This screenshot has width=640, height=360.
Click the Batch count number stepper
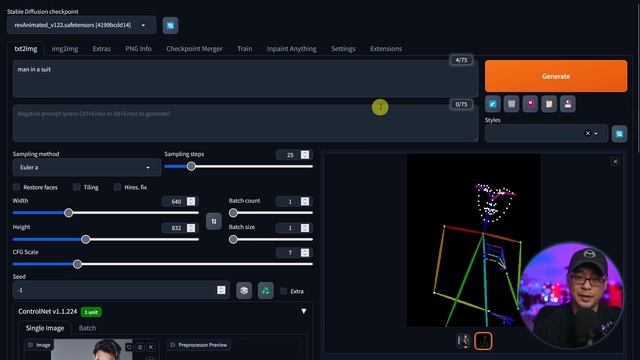point(305,201)
